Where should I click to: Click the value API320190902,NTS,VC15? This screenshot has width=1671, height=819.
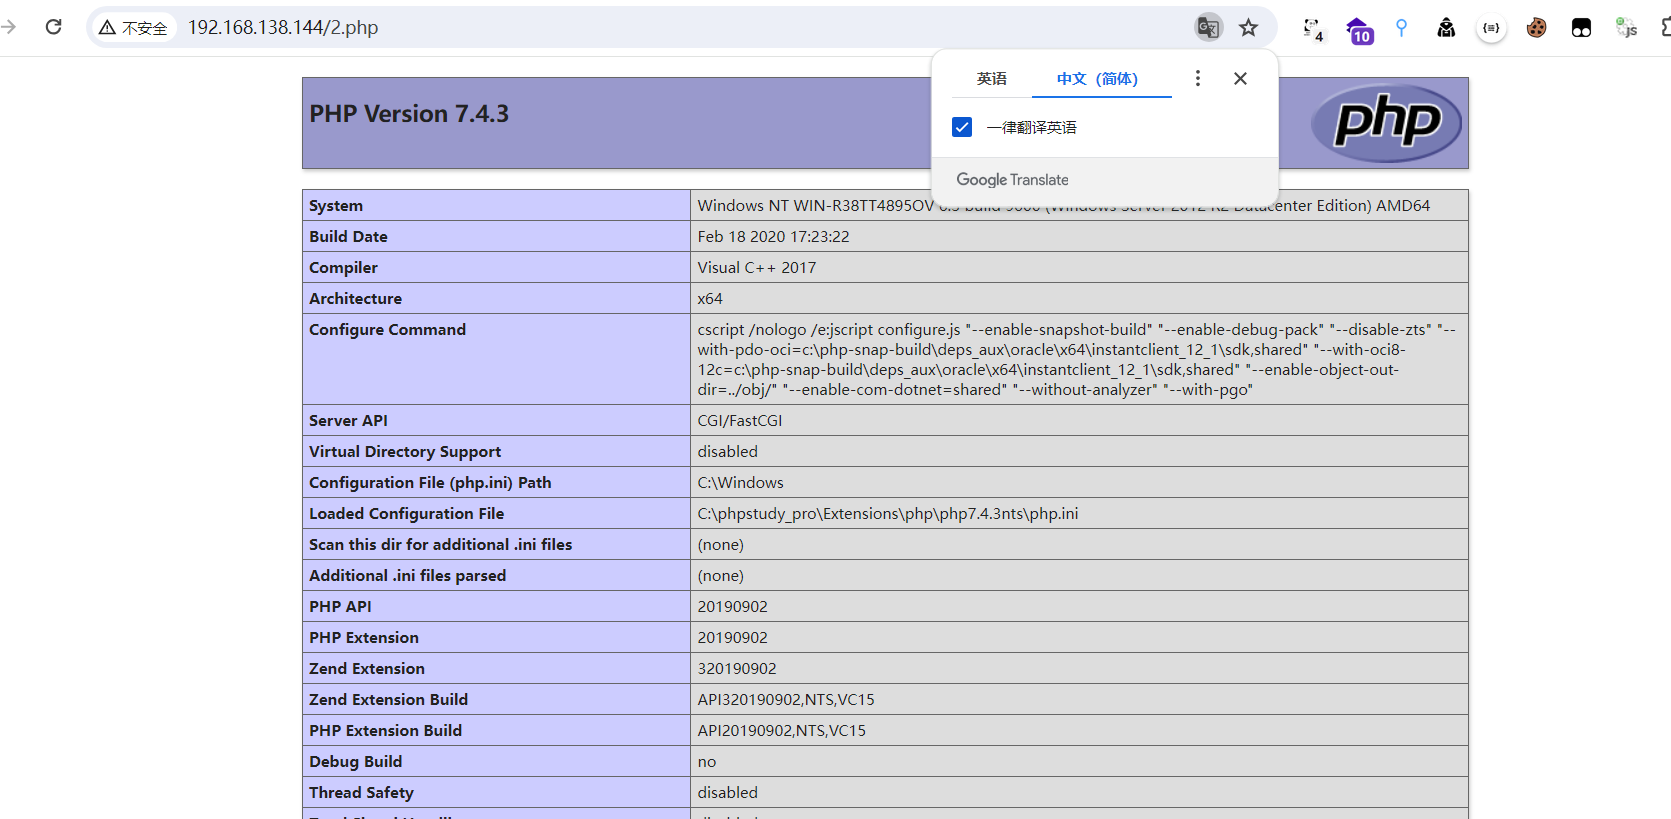click(x=786, y=700)
